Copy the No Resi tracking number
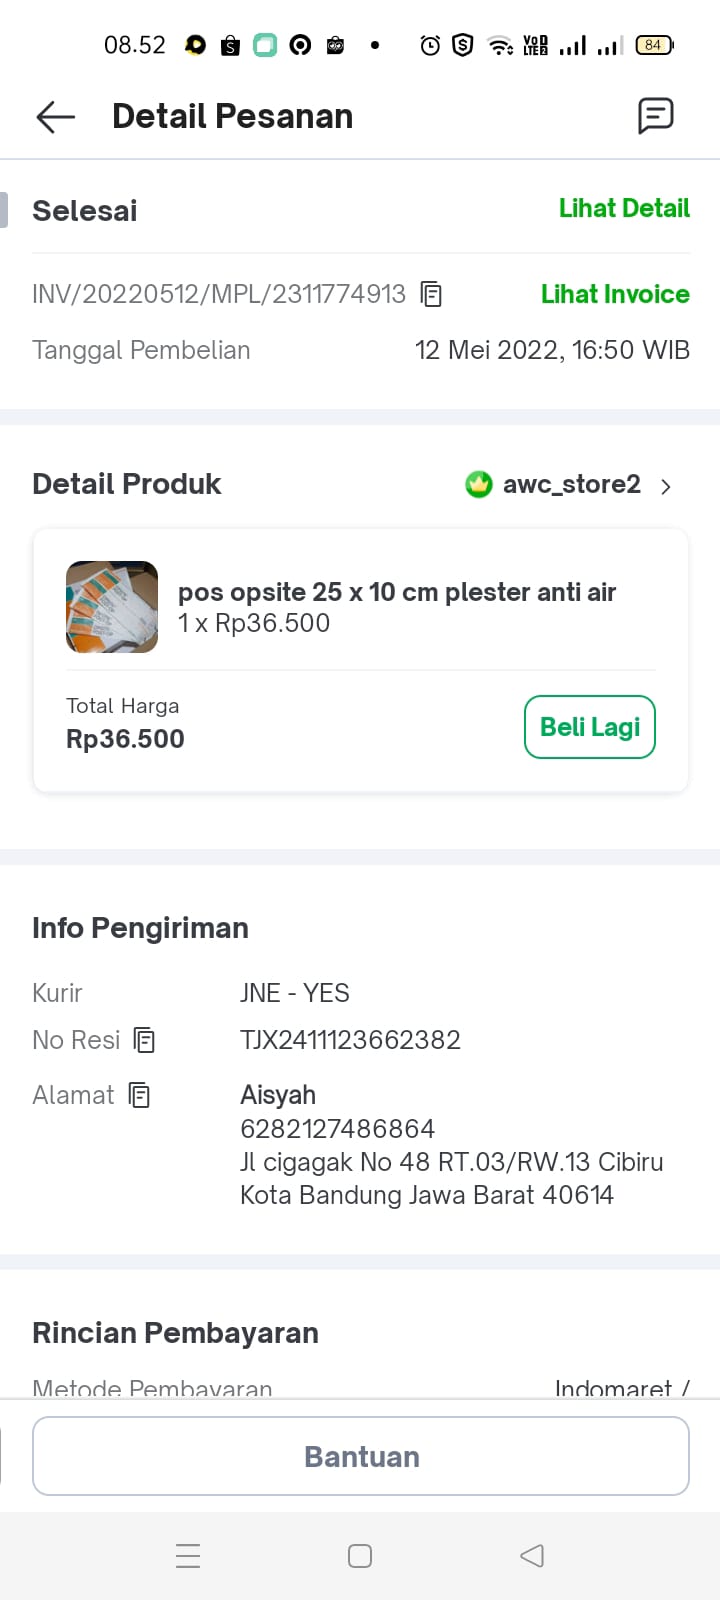 [x=145, y=1040]
